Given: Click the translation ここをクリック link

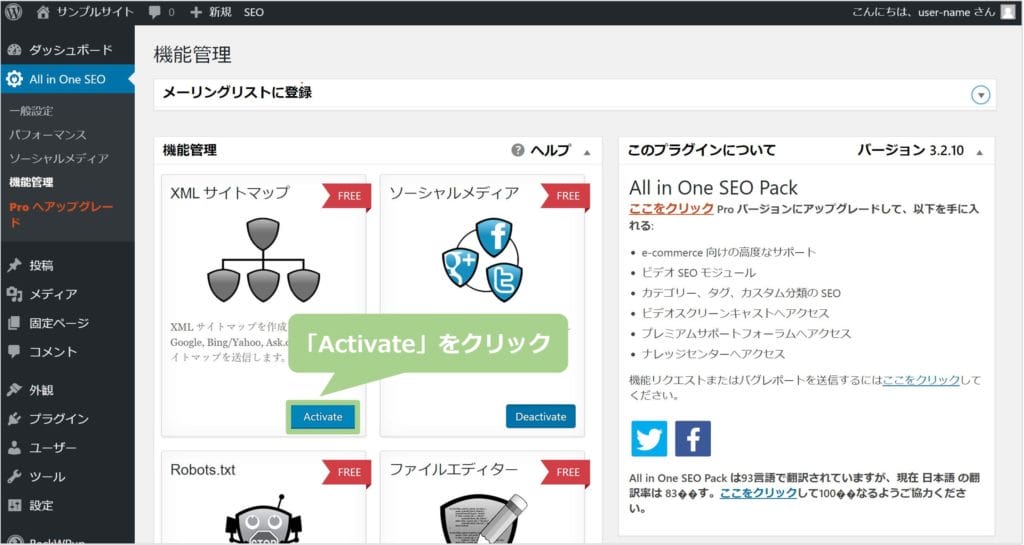Looking at the screenshot, I should pos(758,493).
